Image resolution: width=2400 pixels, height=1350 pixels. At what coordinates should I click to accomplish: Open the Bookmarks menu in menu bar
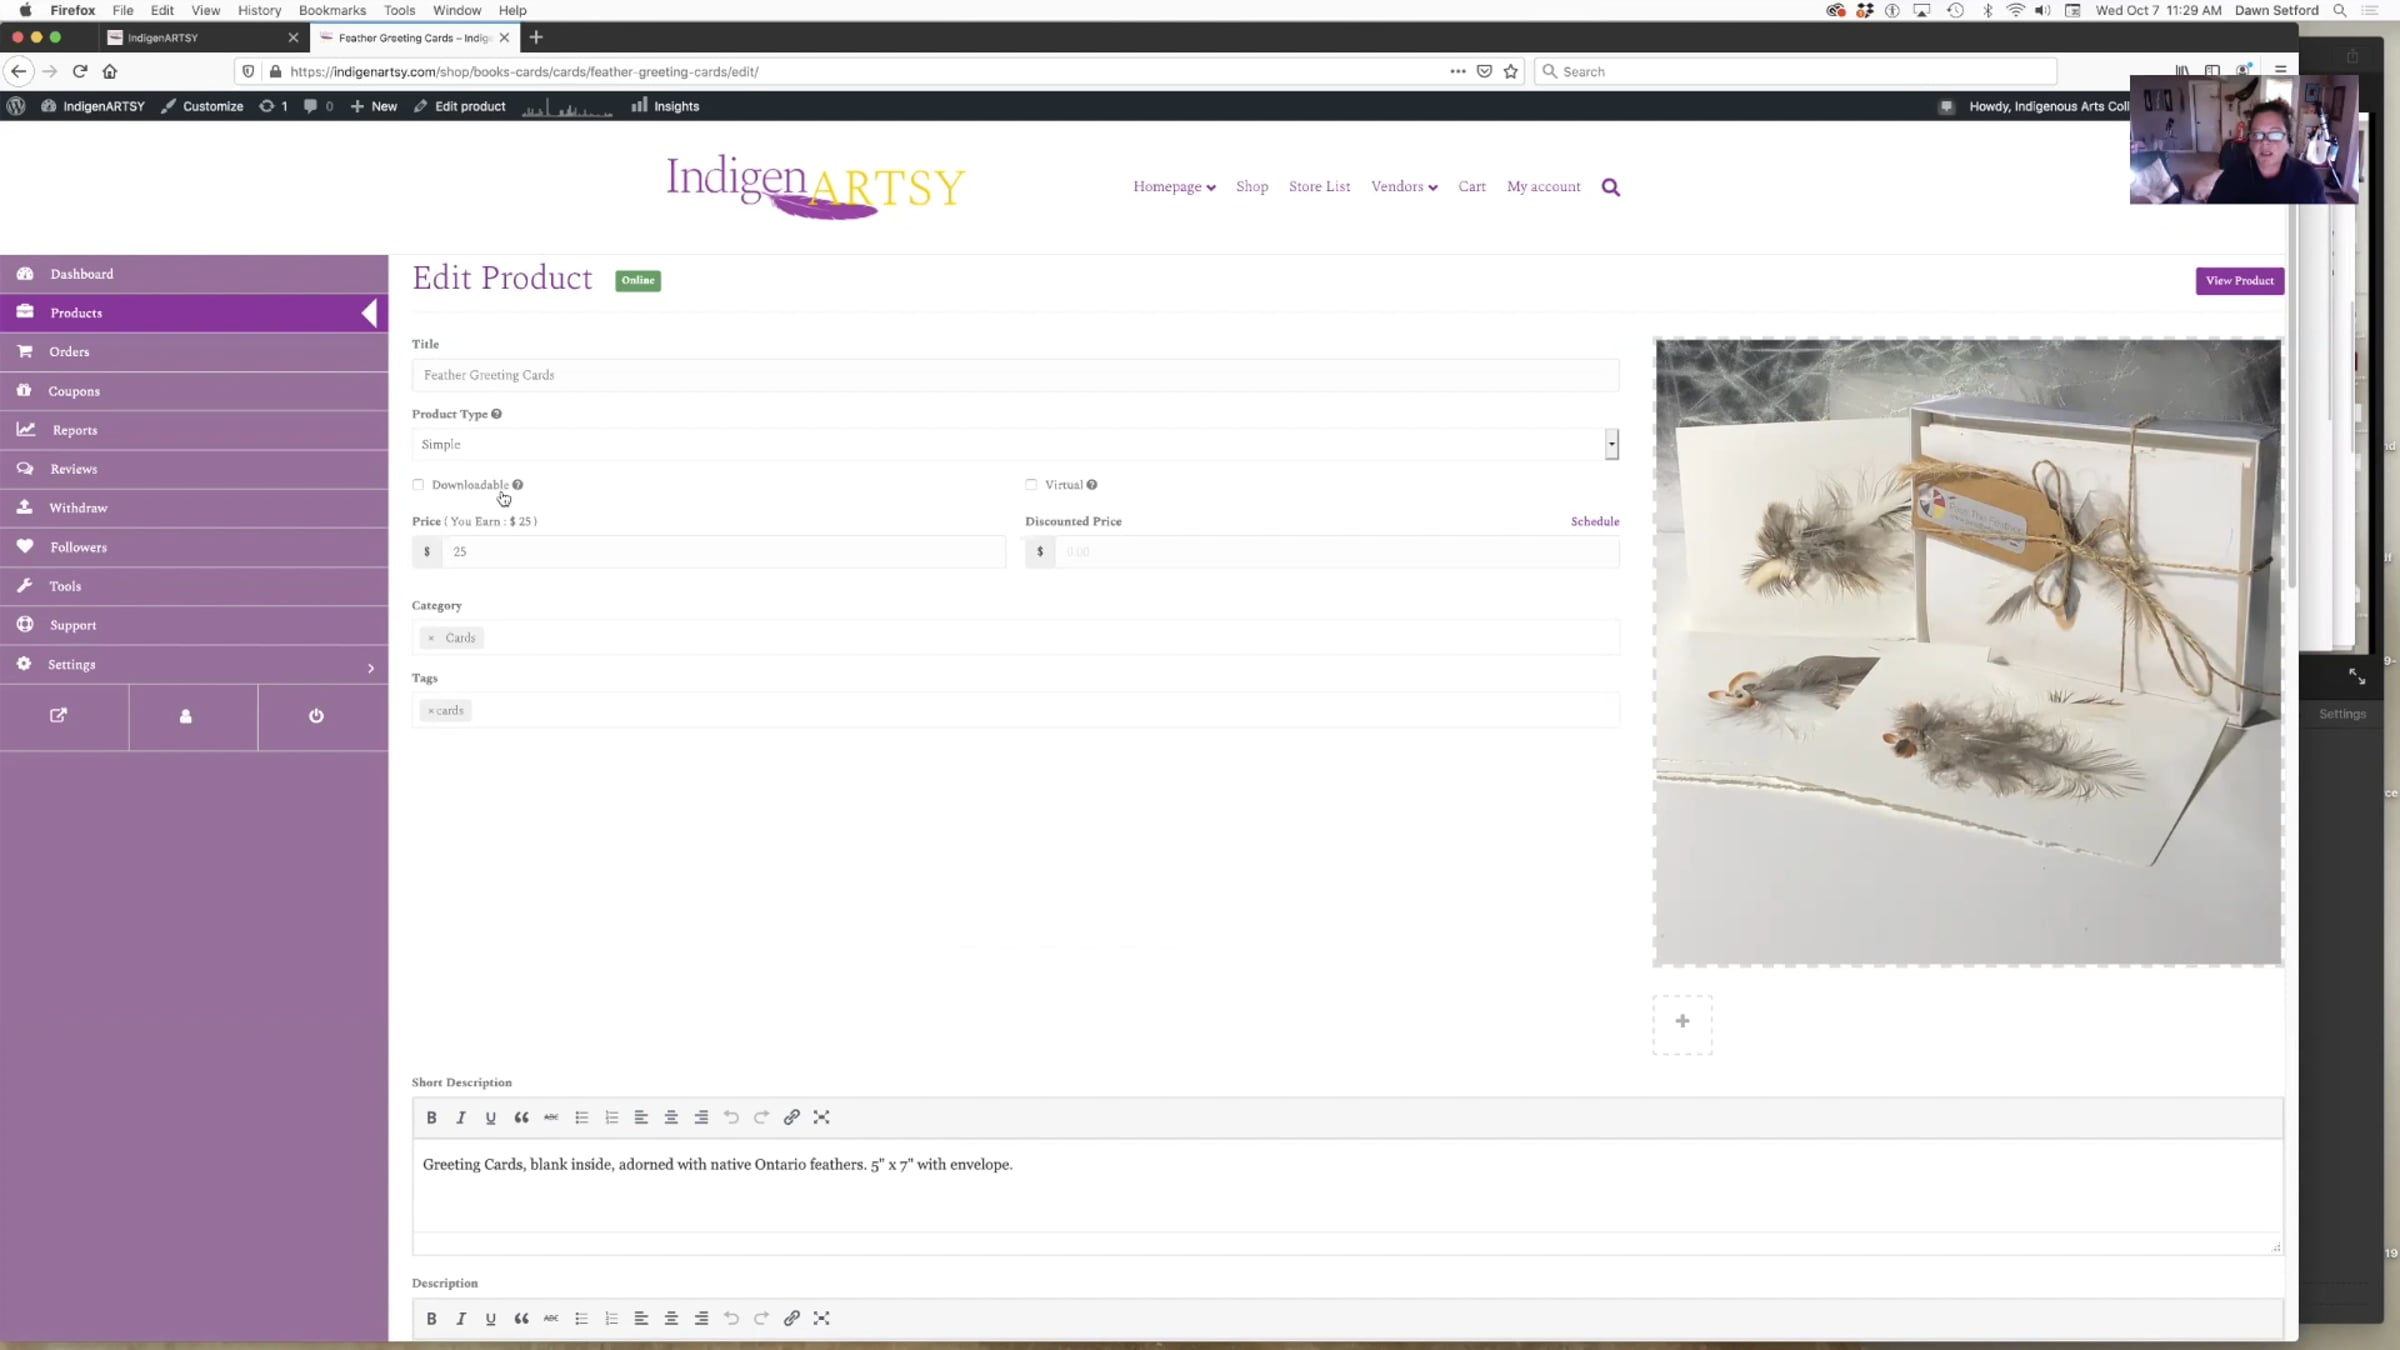[x=331, y=10]
